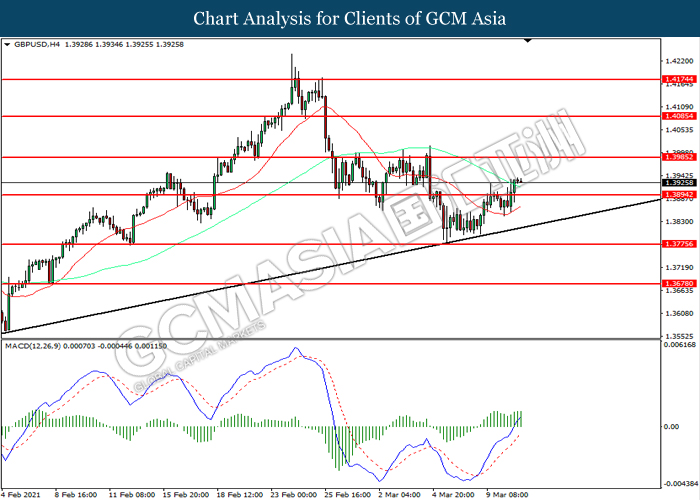This screenshot has height=500, width=700.
Task: Select the GBPUSD,H4 symbol label
Action: 37,45
